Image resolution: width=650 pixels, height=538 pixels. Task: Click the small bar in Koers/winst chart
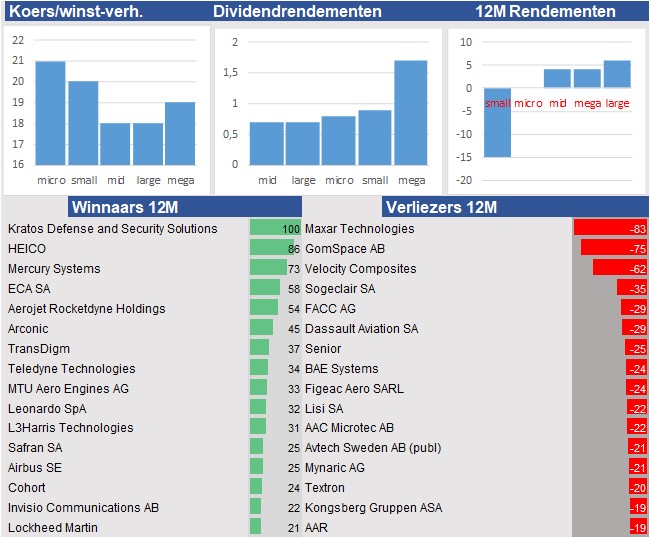point(83,123)
